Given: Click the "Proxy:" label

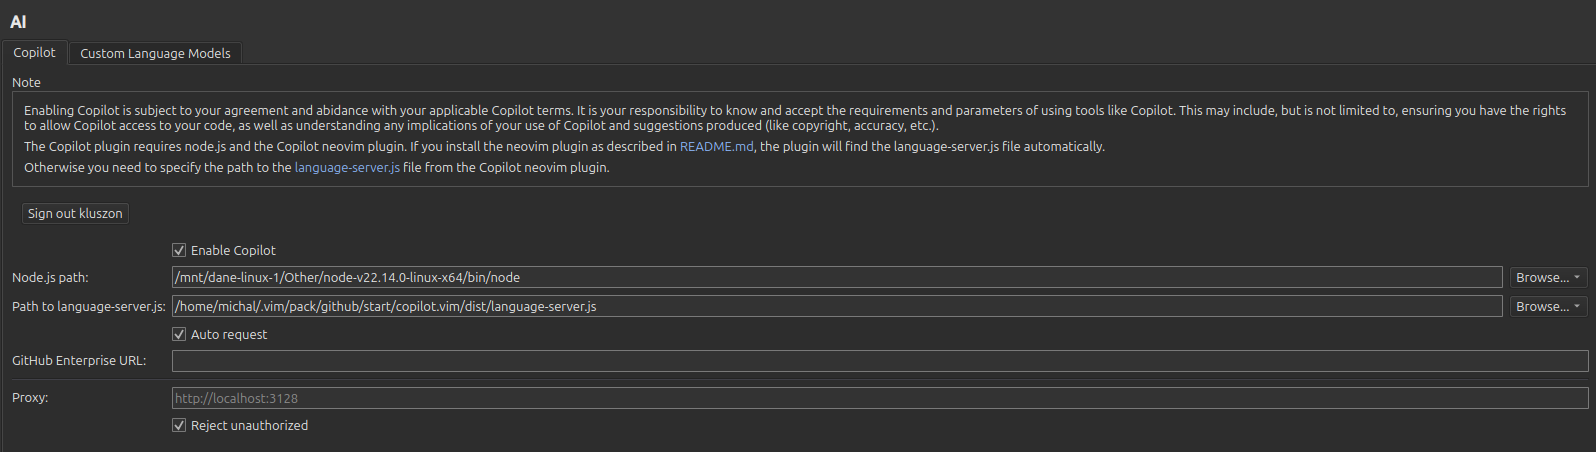Looking at the screenshot, I should tap(30, 397).
